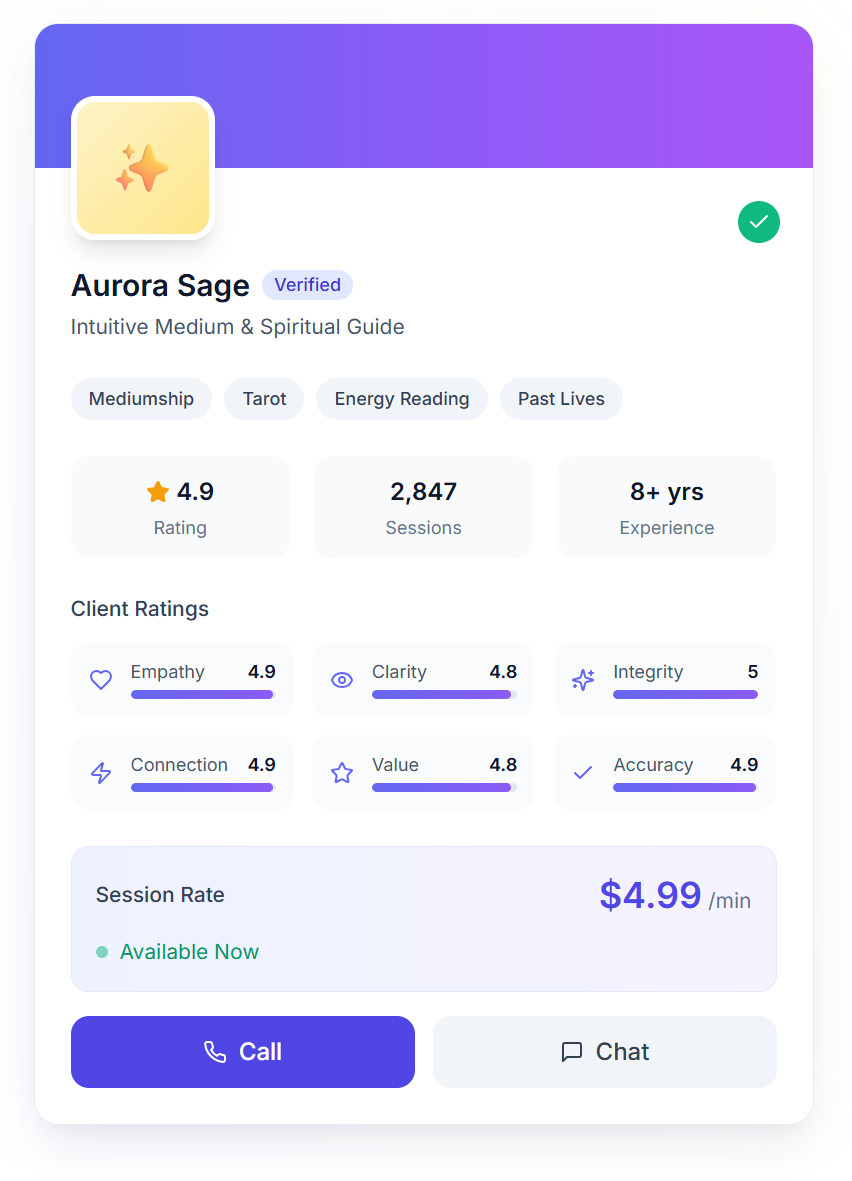The width and height of the screenshot is (852, 1181).
Task: Click the checkmark icon beside Accuracy
Action: 583,773
